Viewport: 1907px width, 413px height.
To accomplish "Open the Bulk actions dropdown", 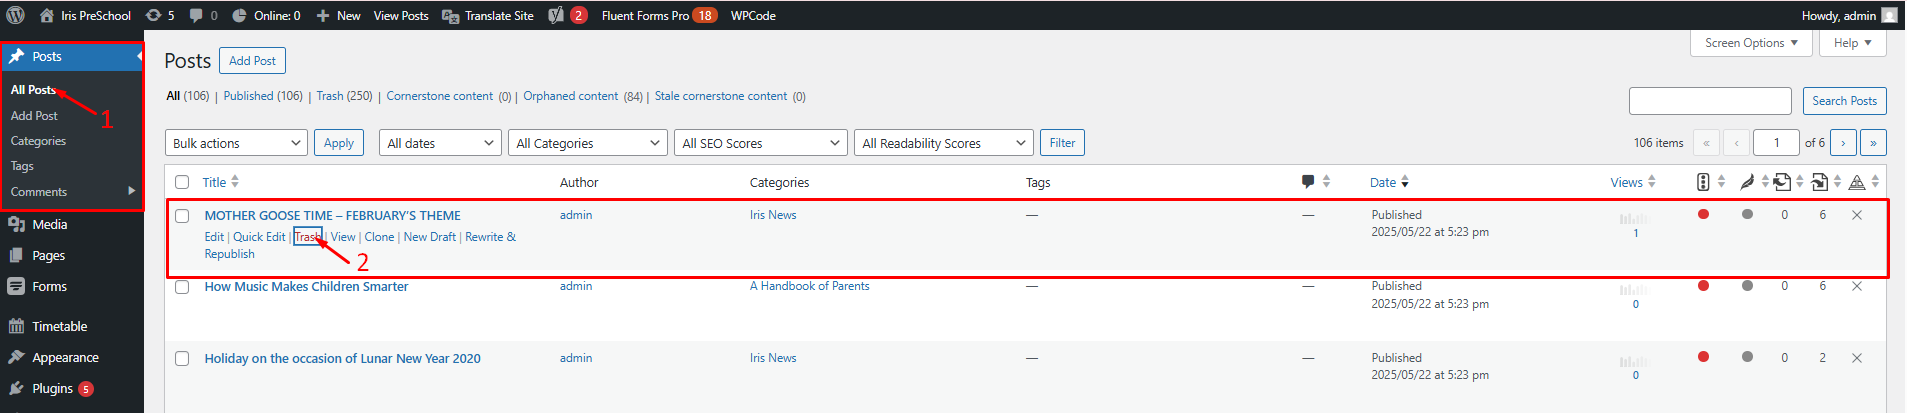I will [236, 143].
